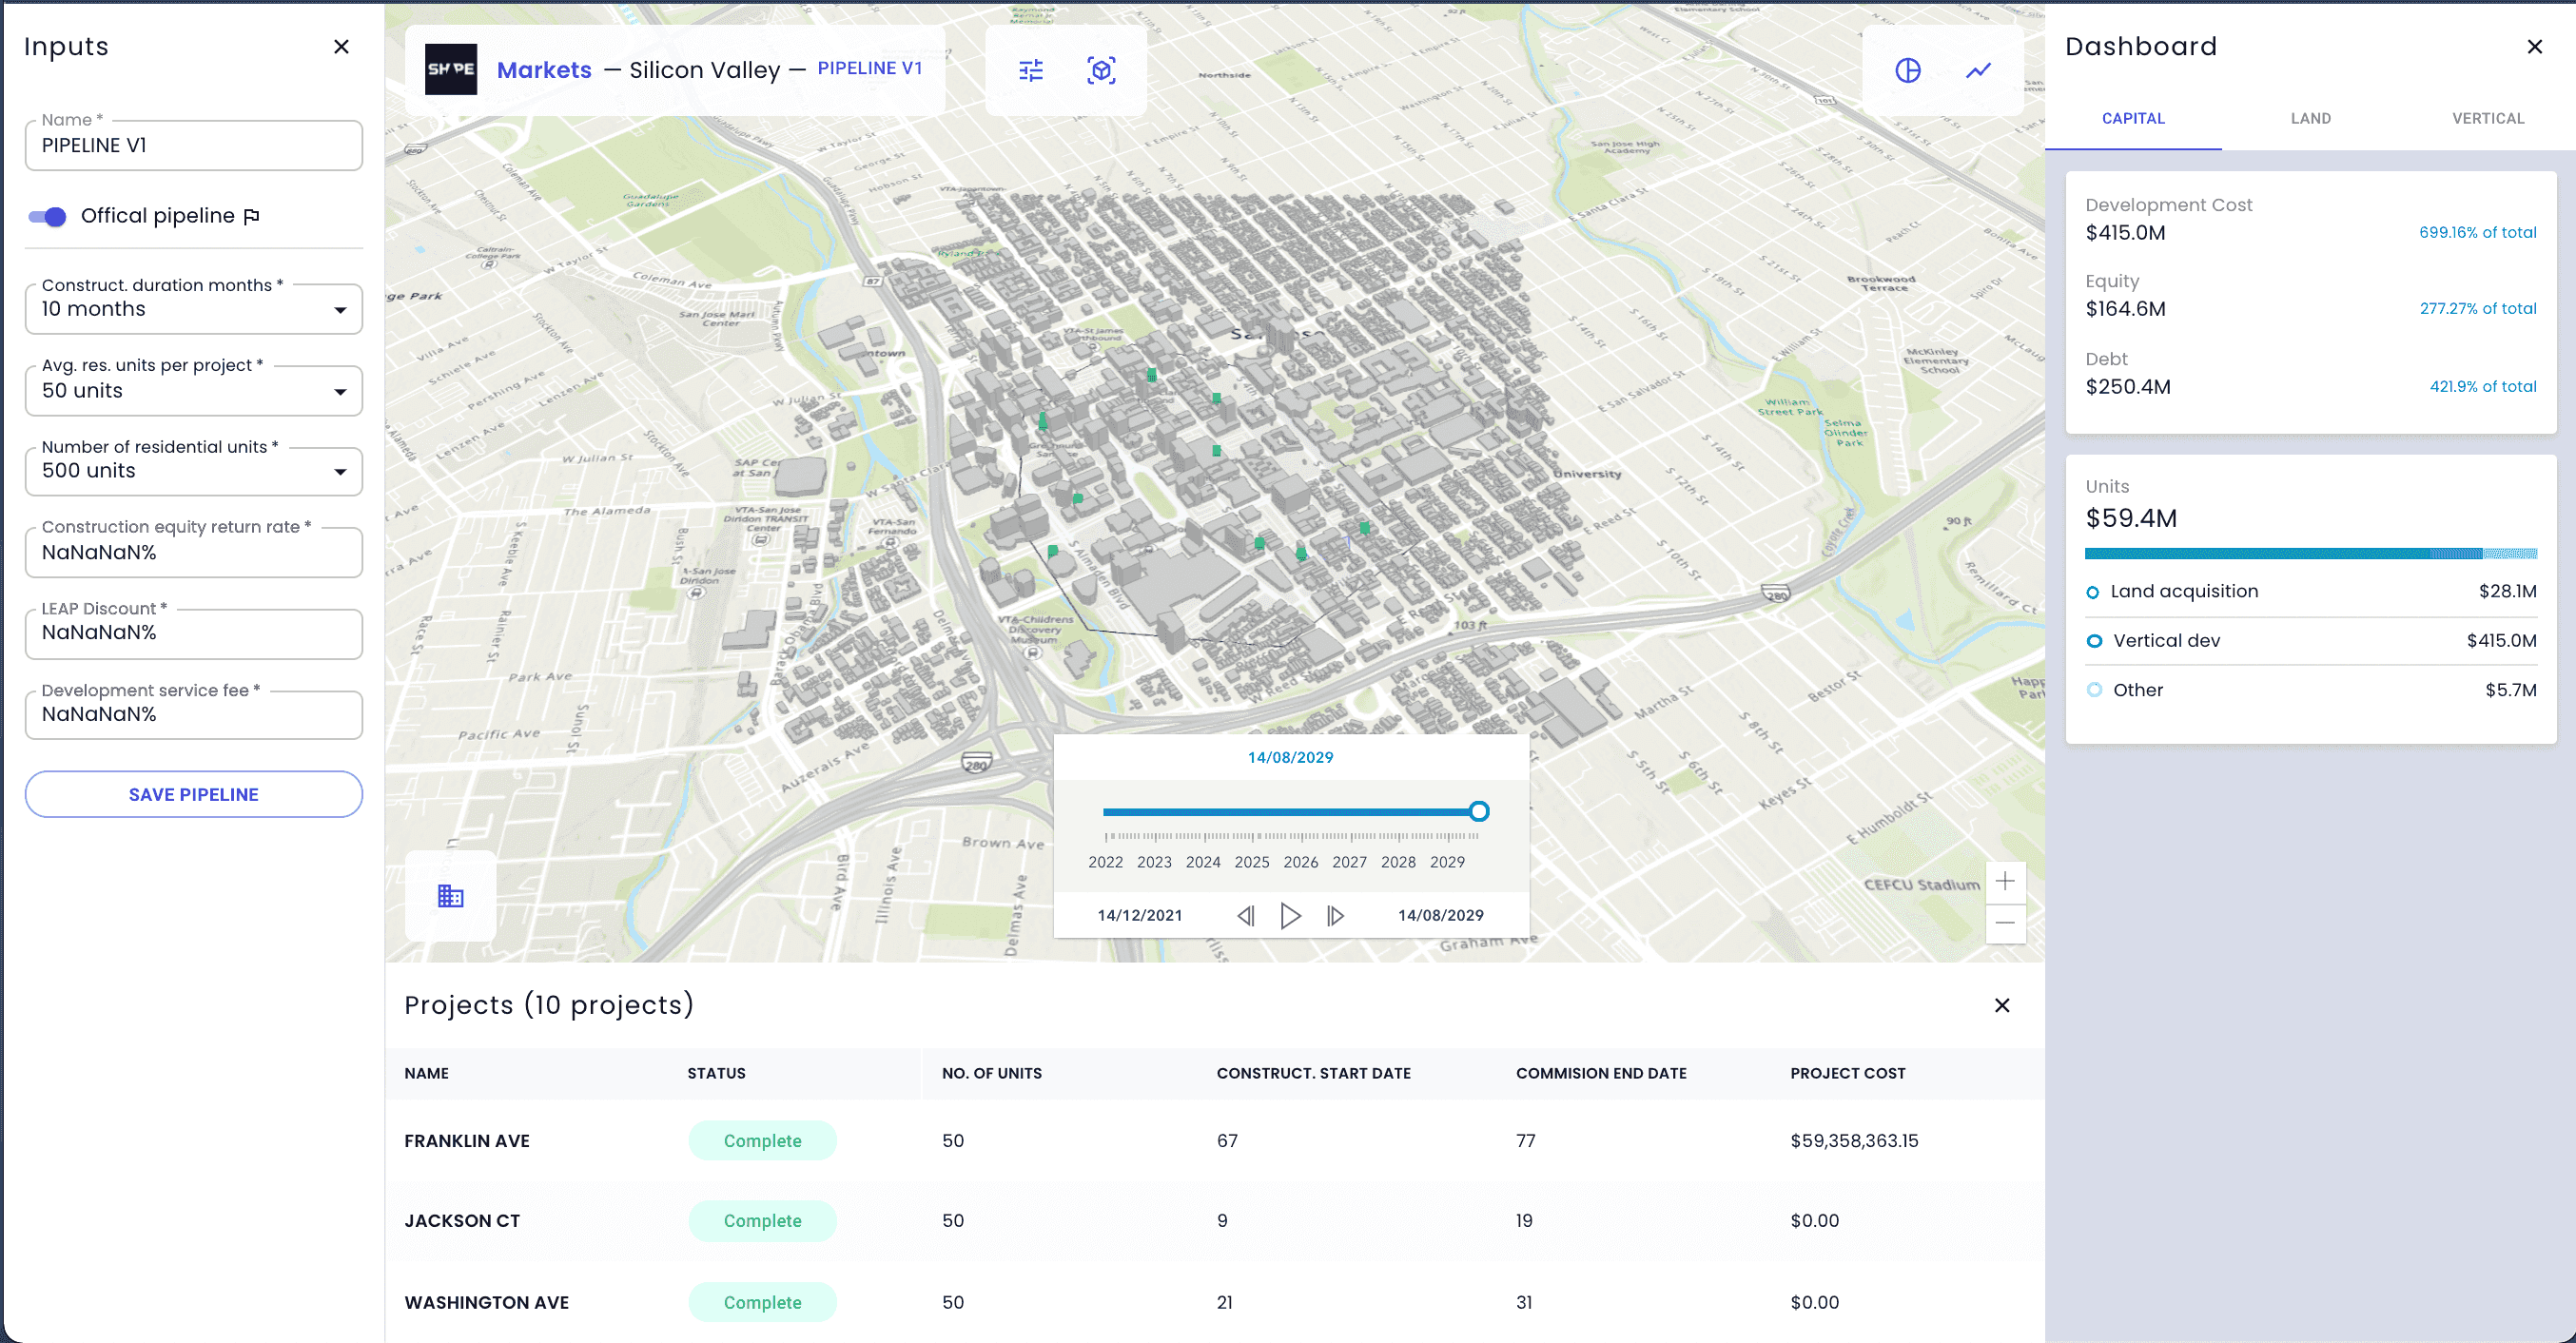Zoom out using the map minus icon
The height and width of the screenshot is (1343, 2576).
point(2006,923)
